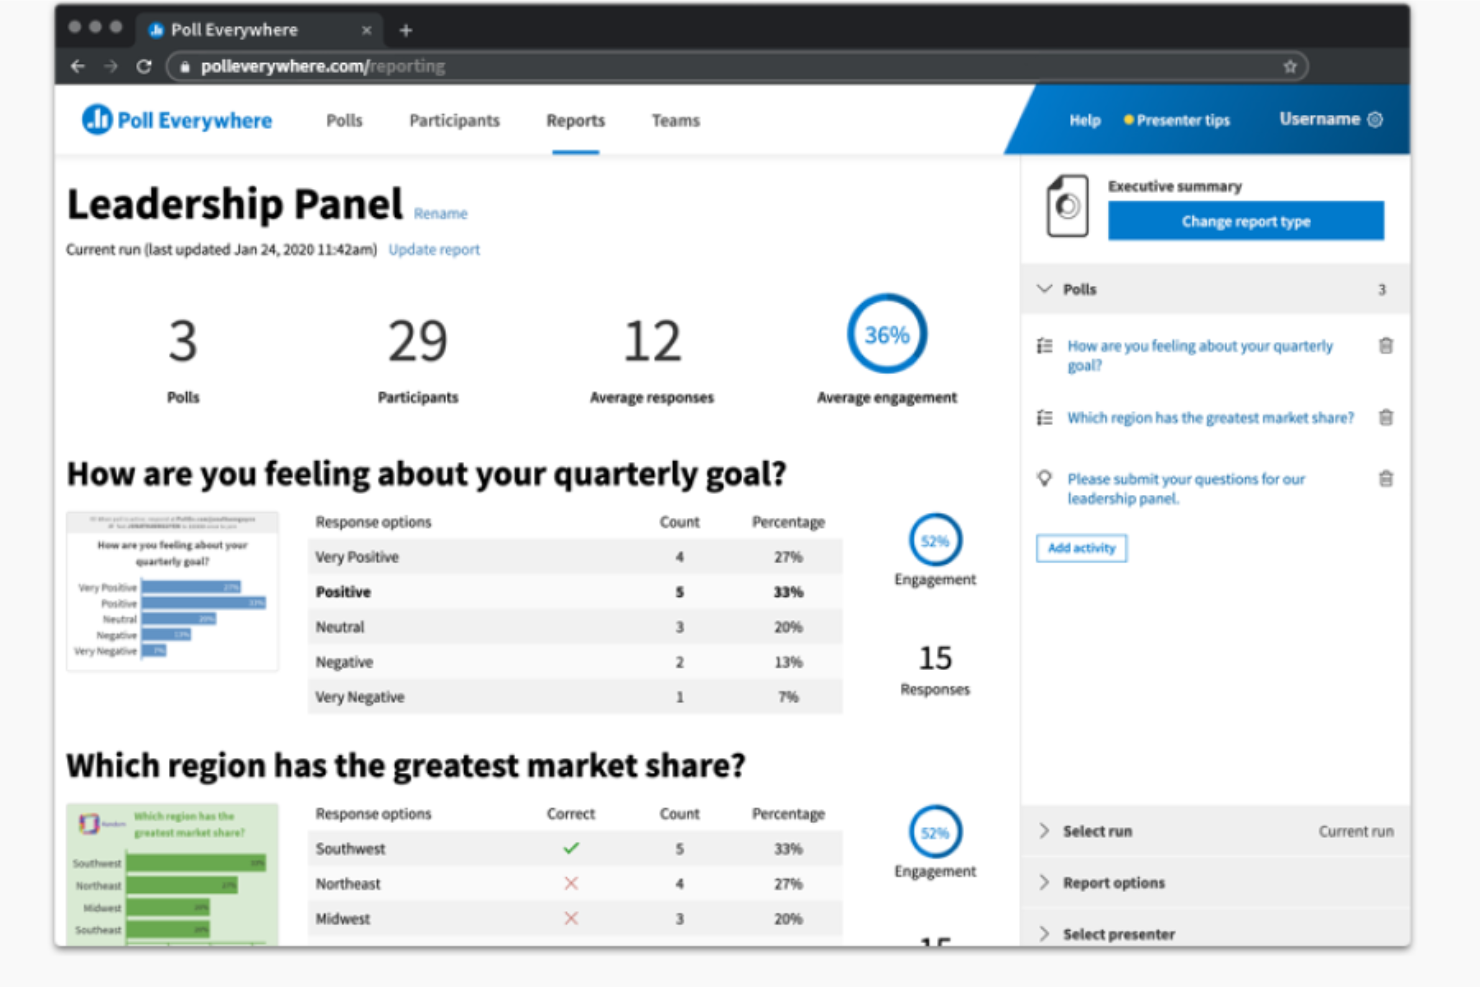
Task: Click the quarterly goal bar chart thumbnail
Action: 171,591
